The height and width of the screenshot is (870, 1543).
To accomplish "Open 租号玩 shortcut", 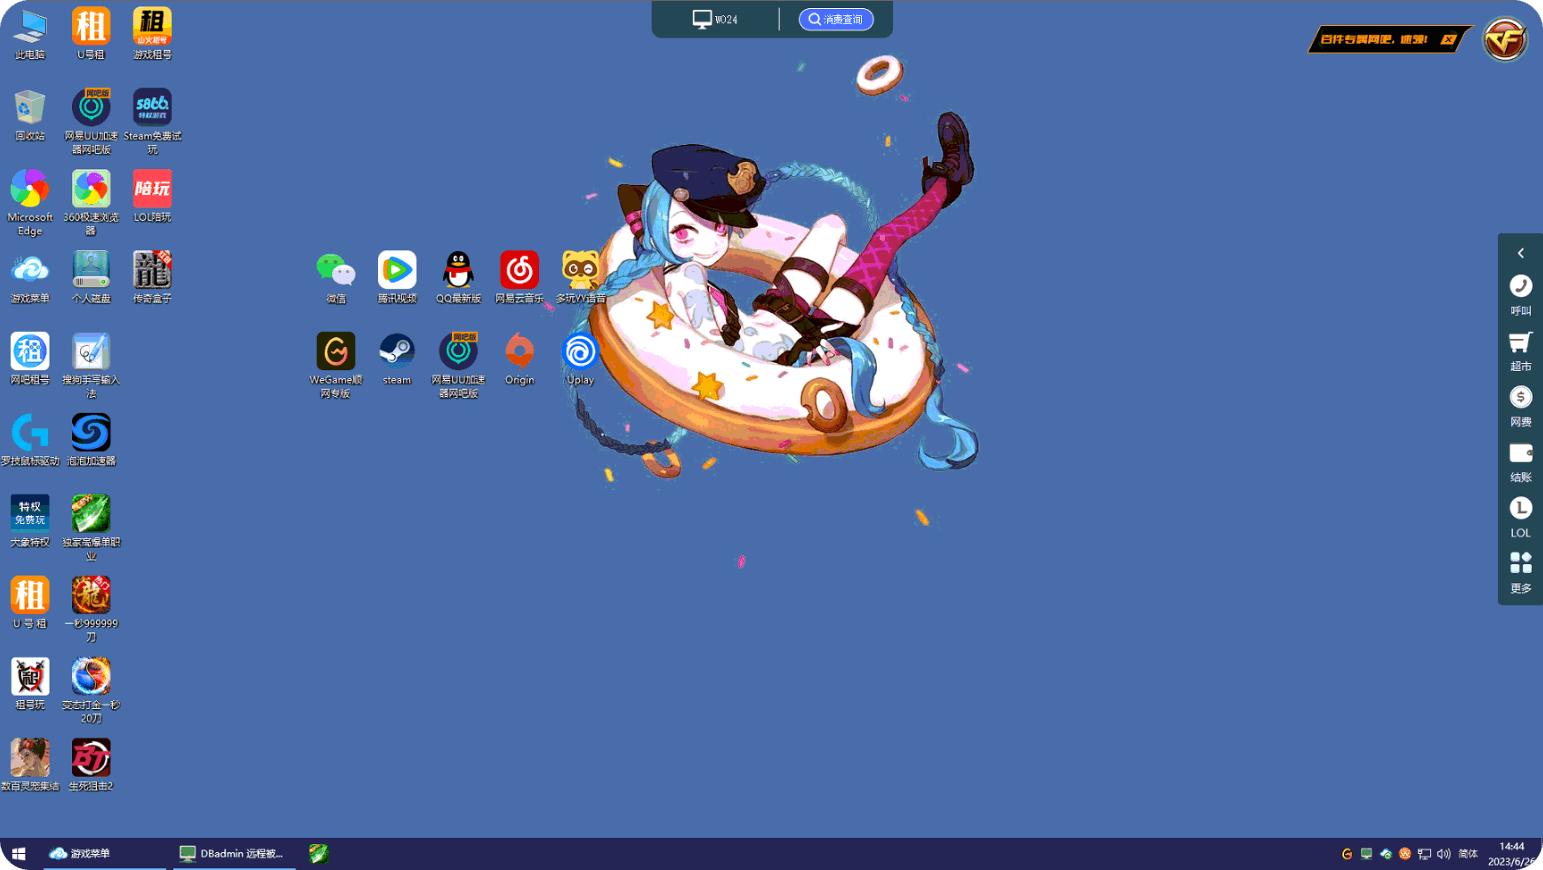I will (30, 684).
